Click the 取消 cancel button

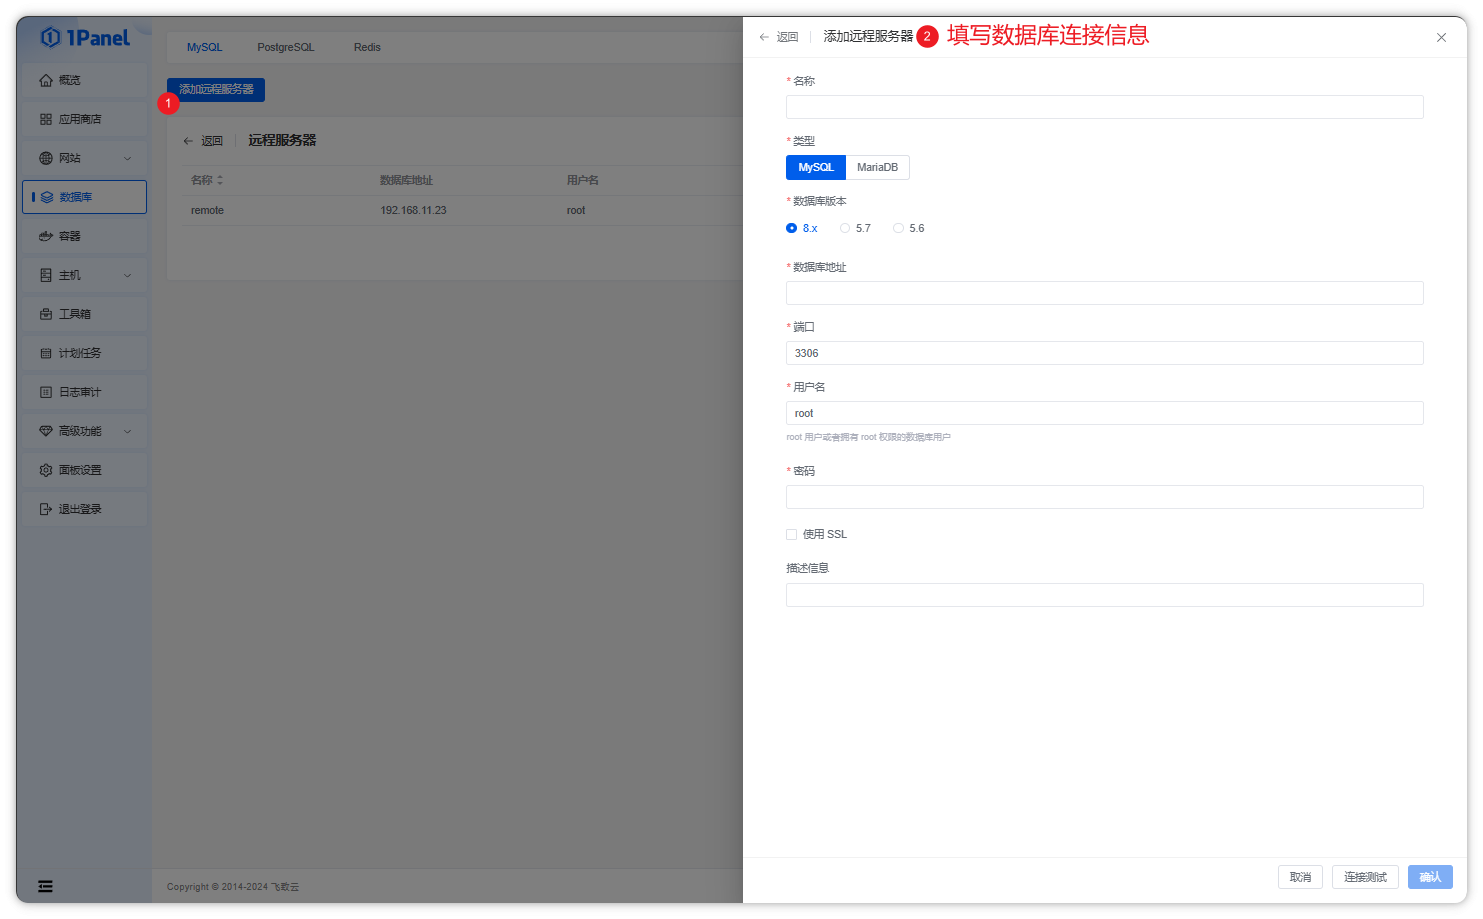(x=1300, y=877)
